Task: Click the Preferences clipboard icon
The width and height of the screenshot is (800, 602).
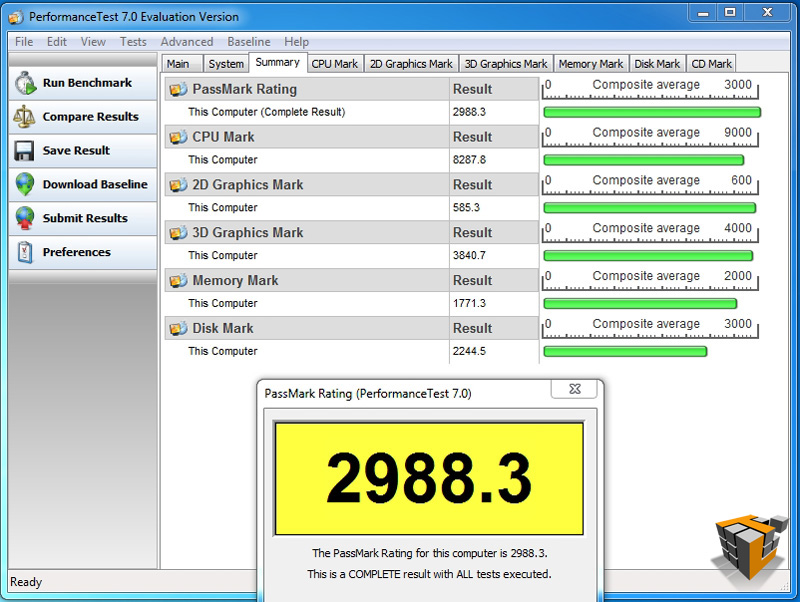Action: [x=25, y=252]
